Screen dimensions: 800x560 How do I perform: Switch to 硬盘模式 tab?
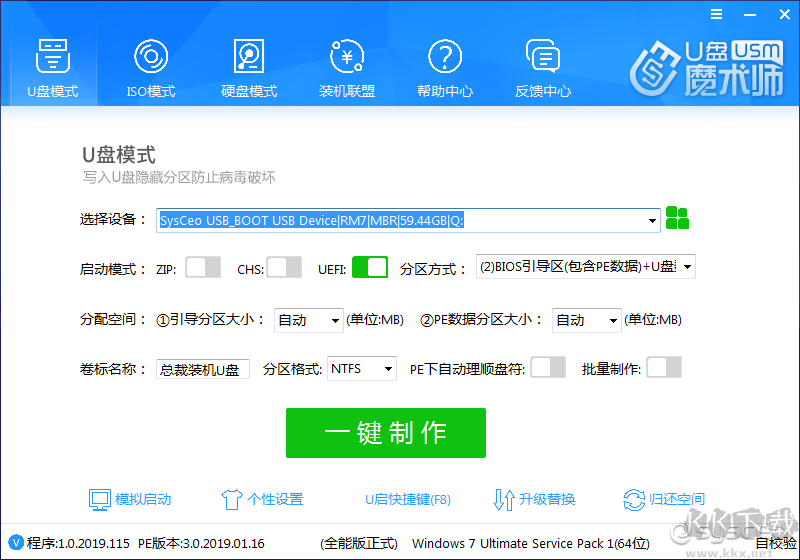(x=248, y=67)
